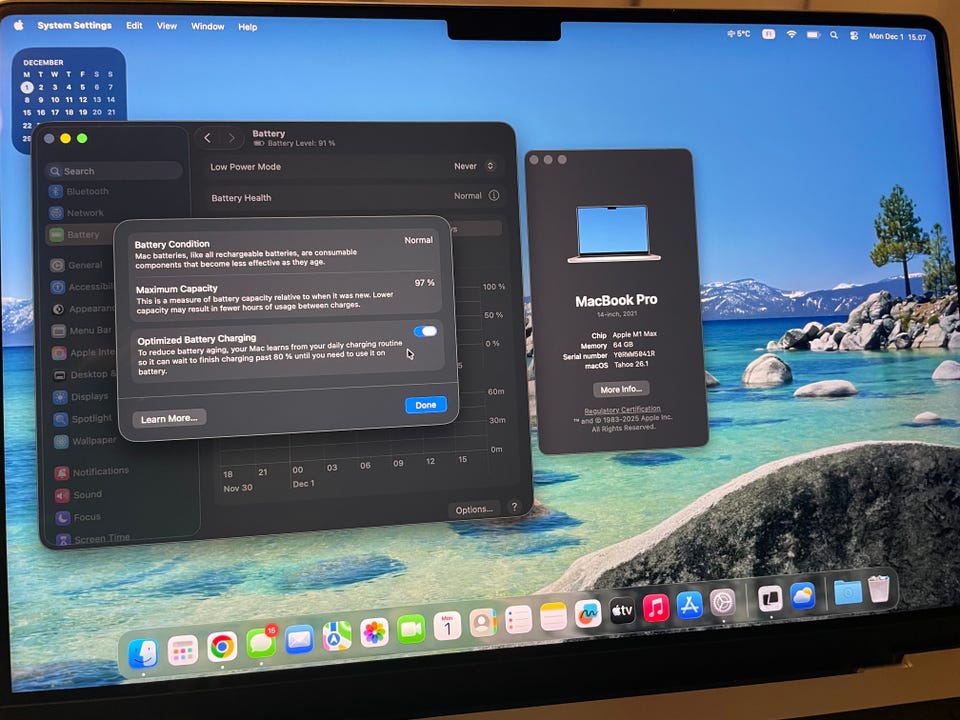Image resolution: width=960 pixels, height=720 pixels.
Task: Launch Google Chrome from the Dock
Action: pyautogui.click(x=222, y=647)
